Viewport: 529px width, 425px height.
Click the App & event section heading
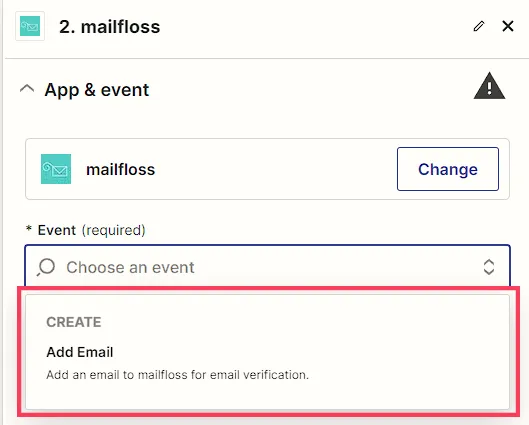point(96,90)
